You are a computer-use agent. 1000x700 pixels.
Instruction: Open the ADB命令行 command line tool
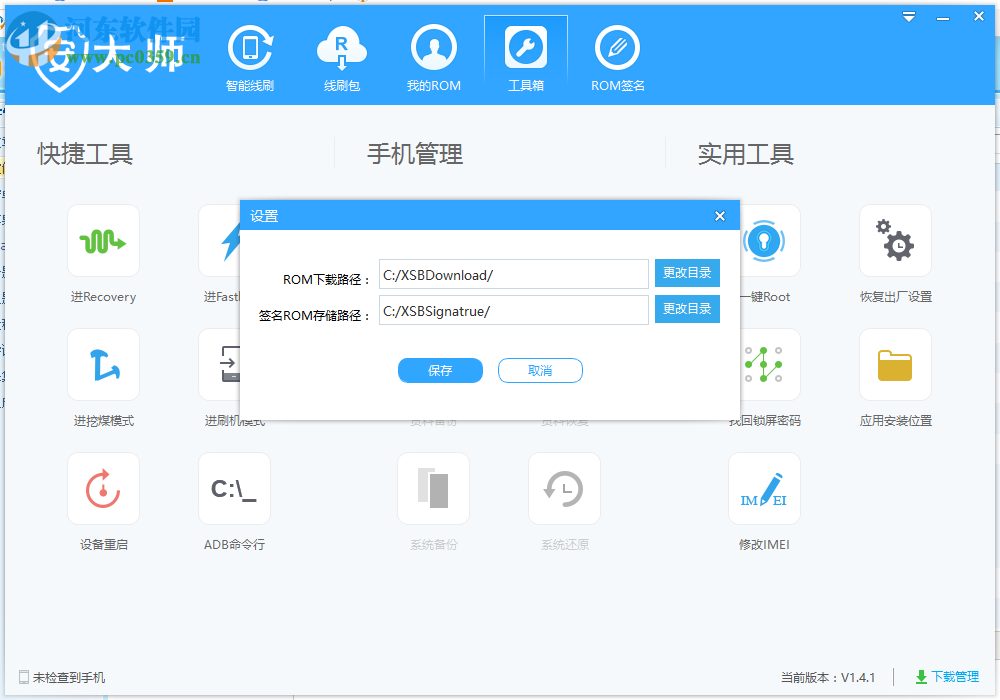tap(234, 489)
